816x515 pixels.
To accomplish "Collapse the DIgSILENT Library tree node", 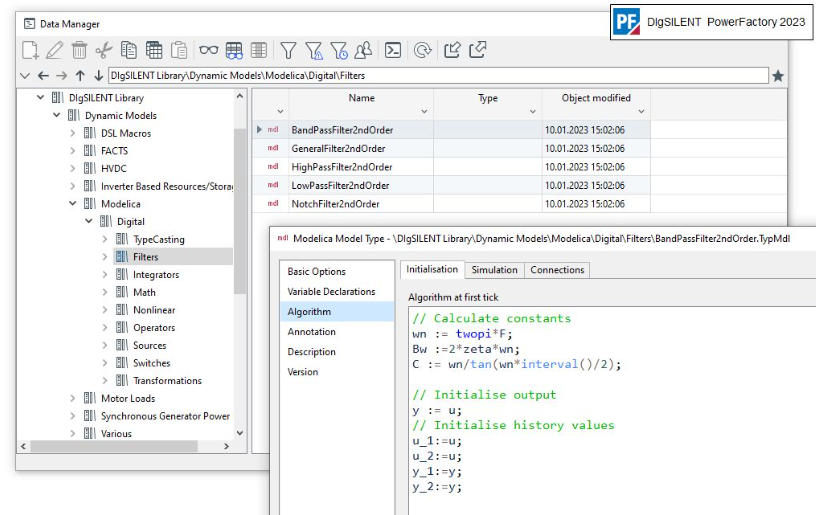I will (40, 97).
